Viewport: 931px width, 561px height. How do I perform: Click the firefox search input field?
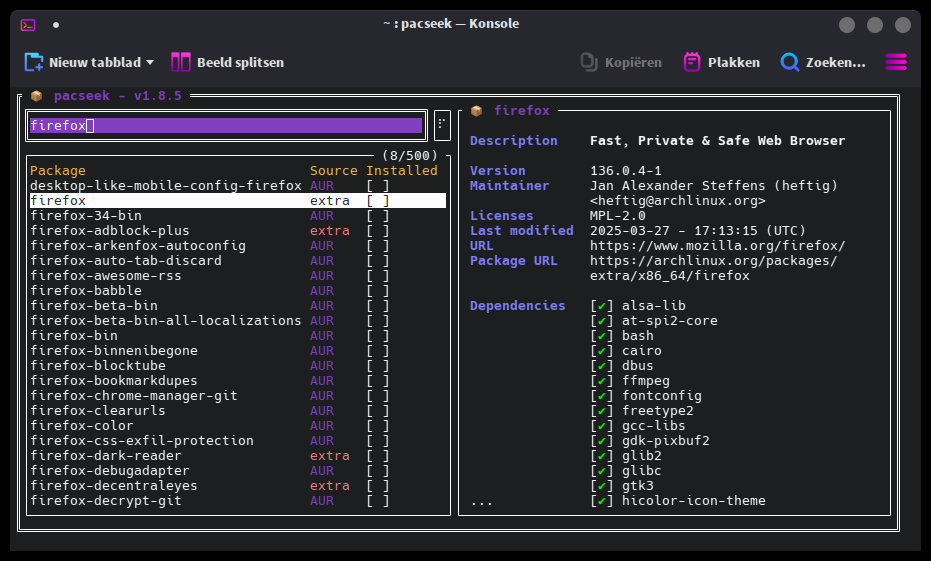(226, 125)
